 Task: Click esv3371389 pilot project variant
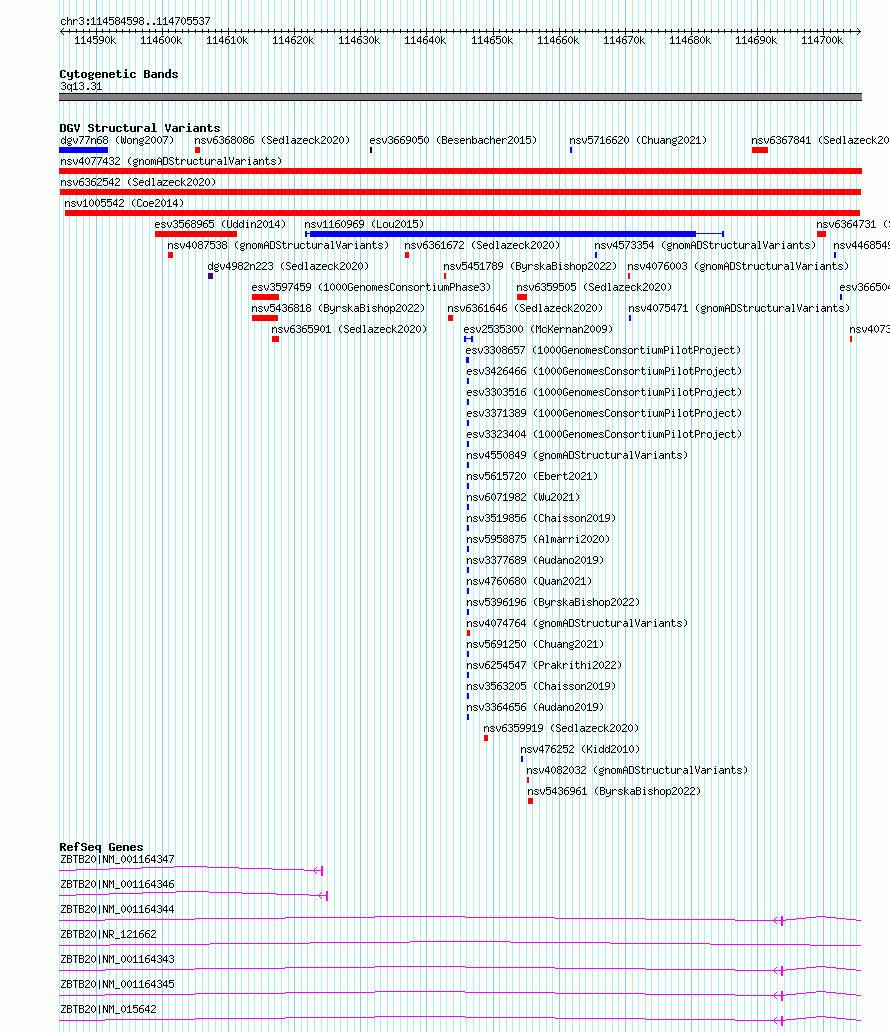click(x=604, y=414)
